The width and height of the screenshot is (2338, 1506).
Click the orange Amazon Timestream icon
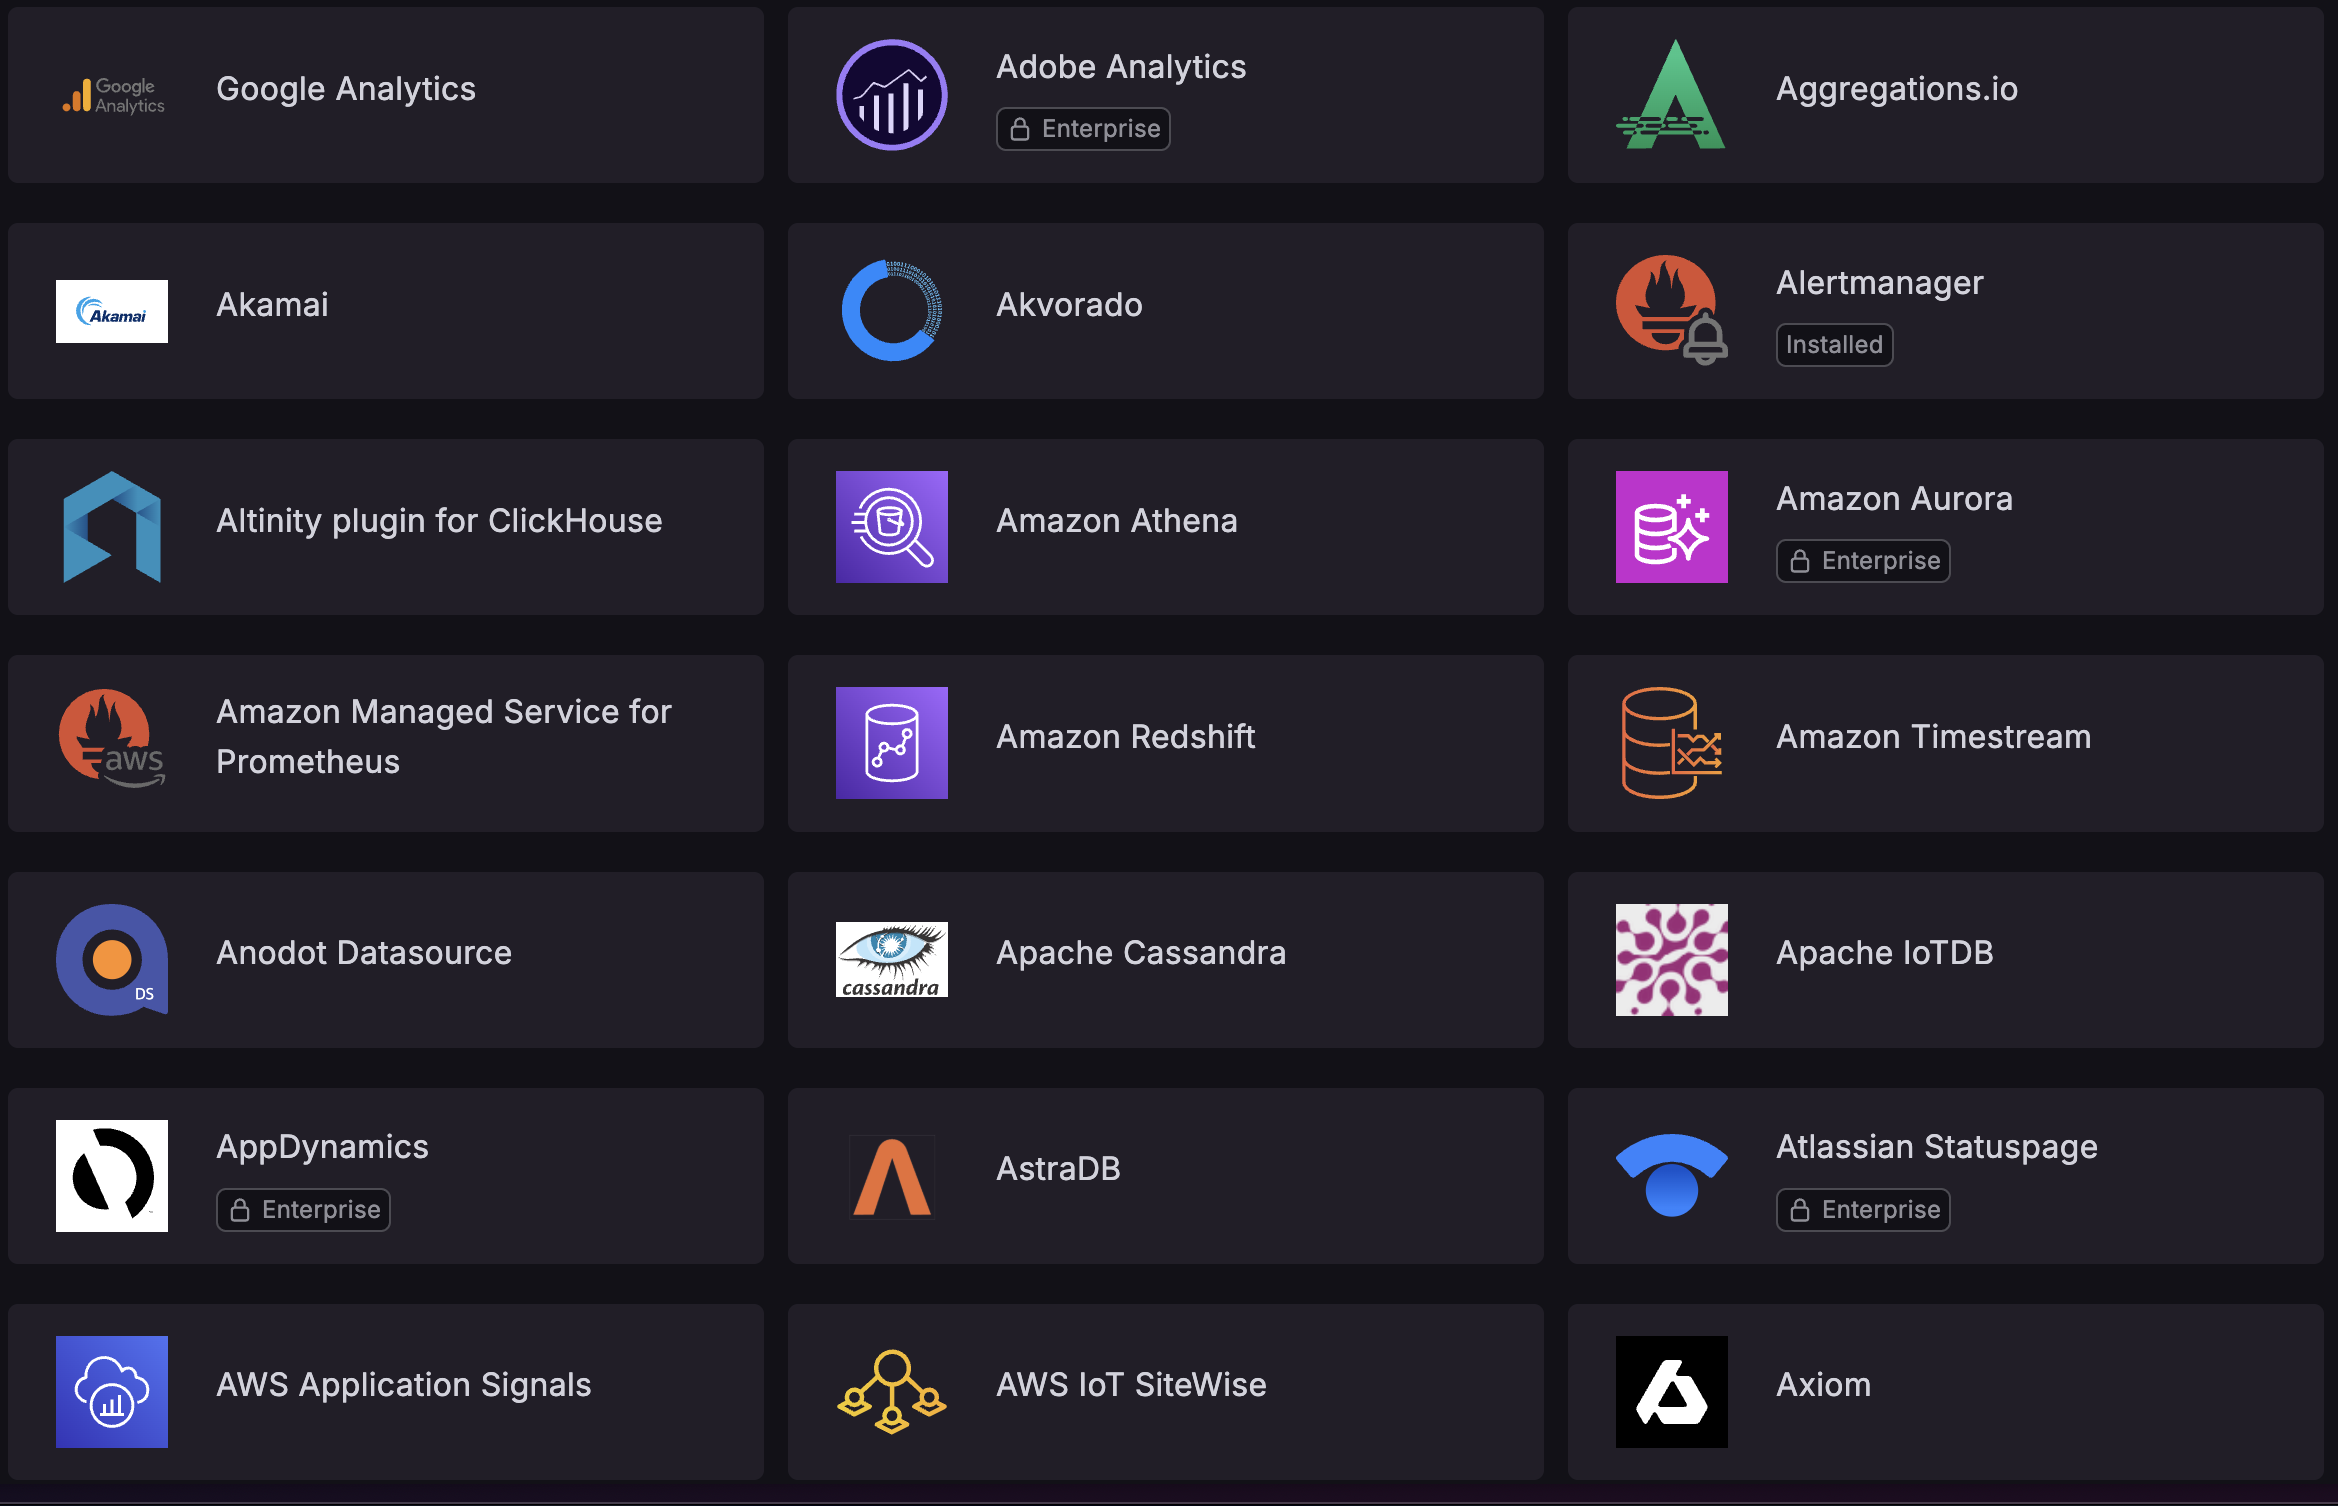pos(1672,743)
